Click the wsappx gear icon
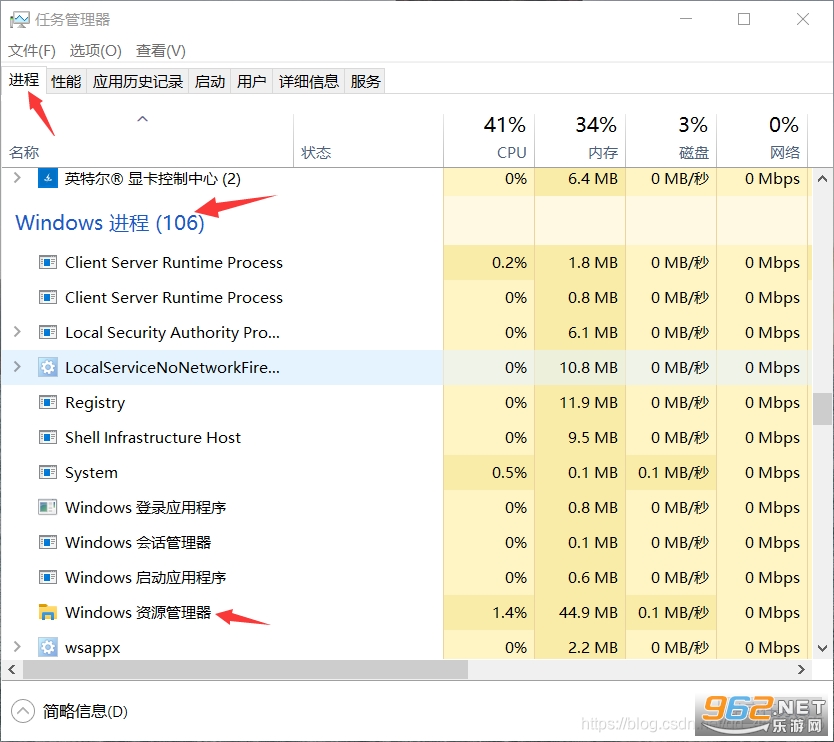The image size is (834, 742). 48,647
